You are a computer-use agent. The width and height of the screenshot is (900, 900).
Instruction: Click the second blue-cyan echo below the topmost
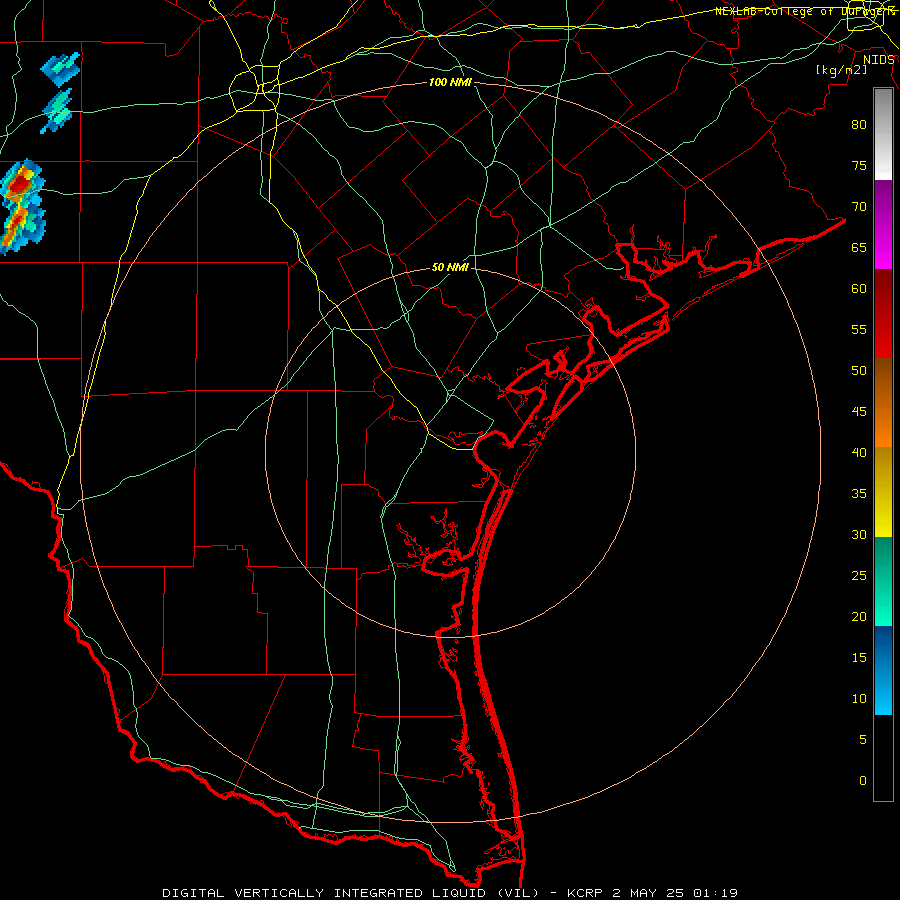[x=57, y=110]
